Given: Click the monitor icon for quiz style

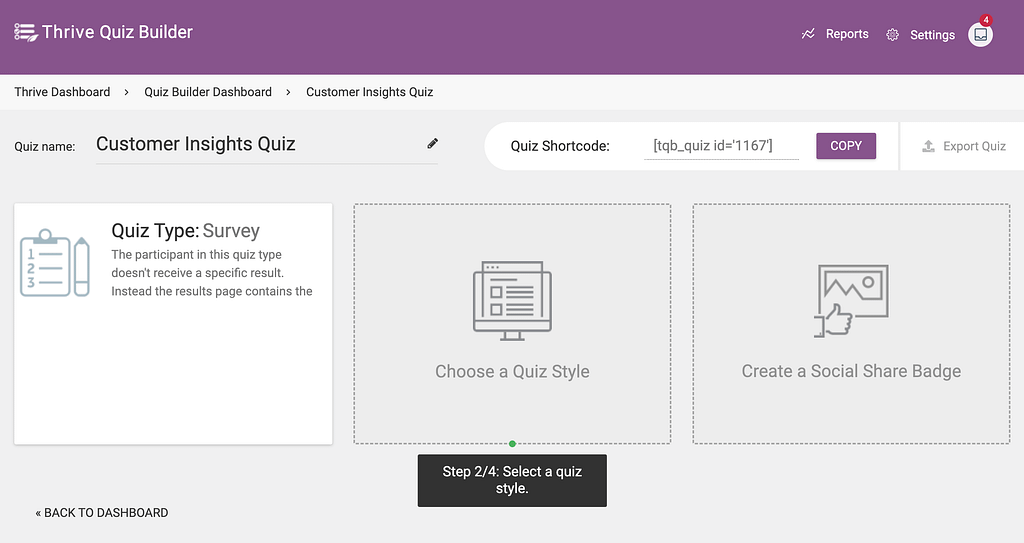Looking at the screenshot, I should point(512,301).
